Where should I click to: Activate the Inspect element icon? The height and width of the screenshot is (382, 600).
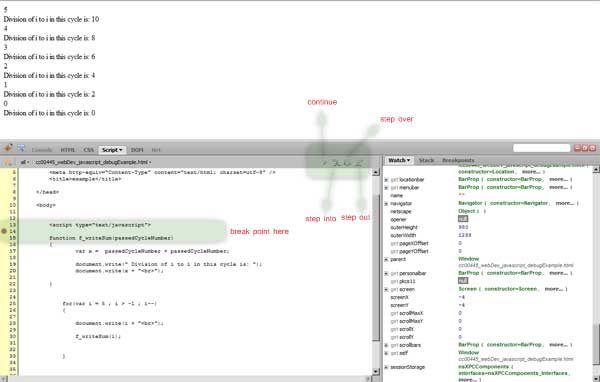[x=21, y=148]
